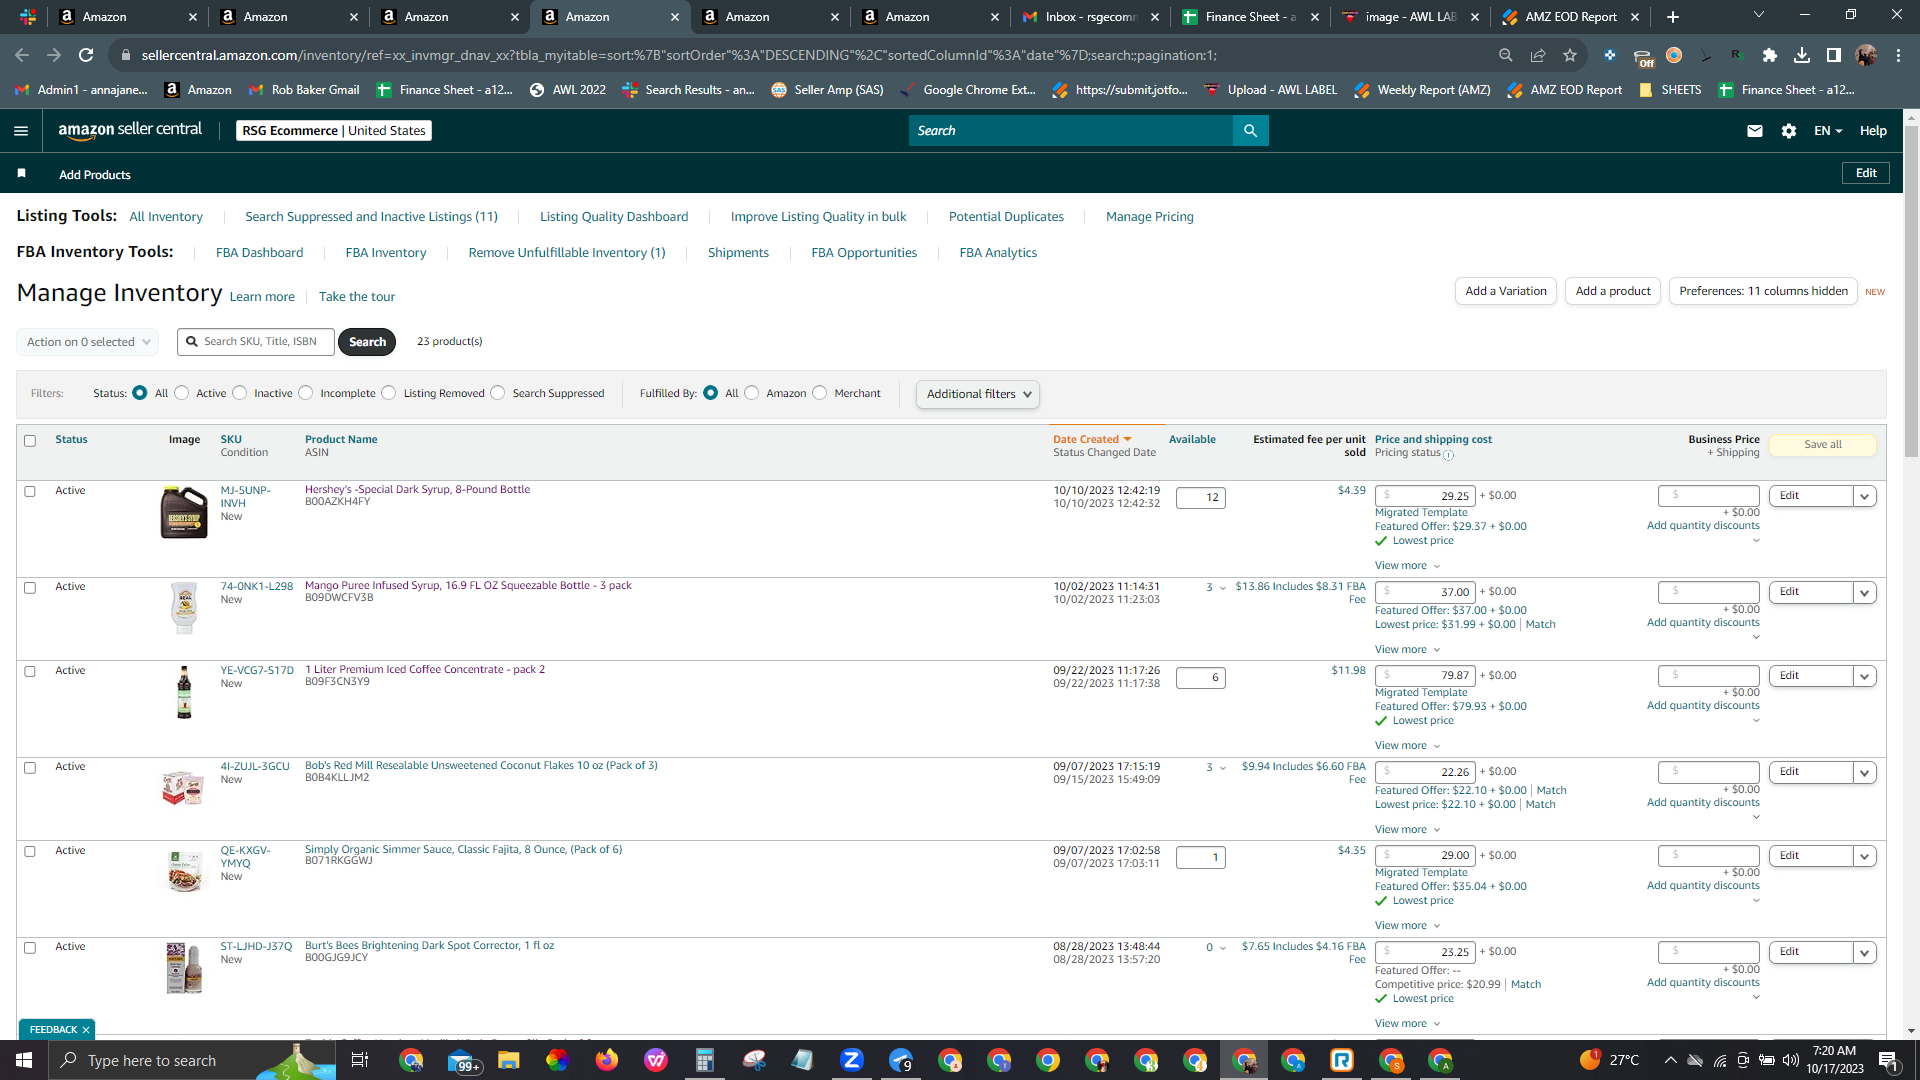Click the Save all button
This screenshot has width=1920, height=1080.
[1823, 445]
